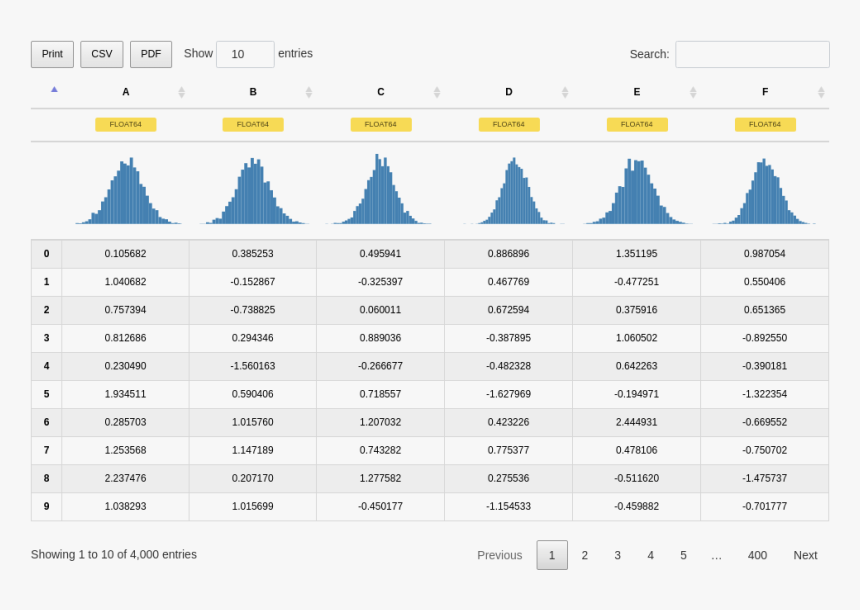Toggle sort order for column E

click(693, 91)
